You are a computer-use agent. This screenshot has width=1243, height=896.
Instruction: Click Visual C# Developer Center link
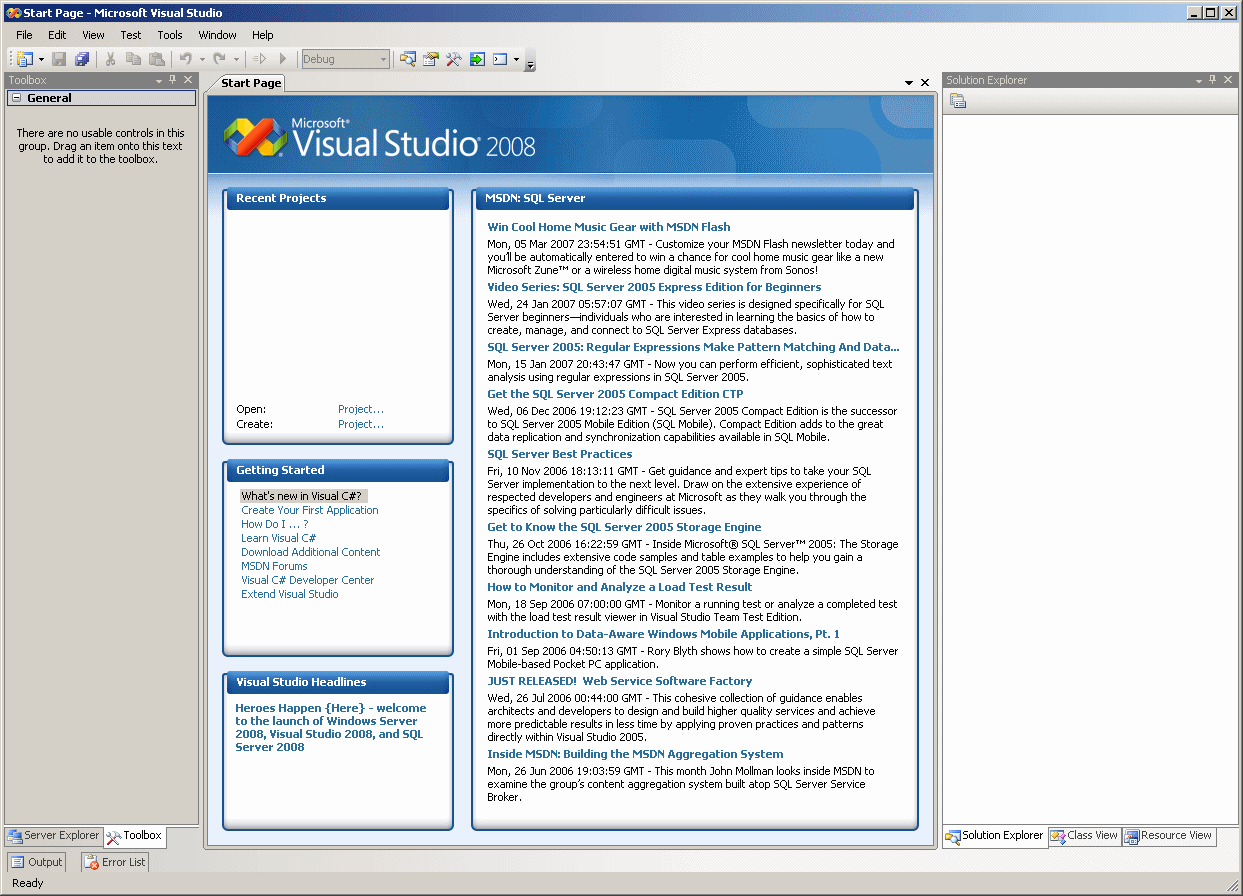click(308, 580)
